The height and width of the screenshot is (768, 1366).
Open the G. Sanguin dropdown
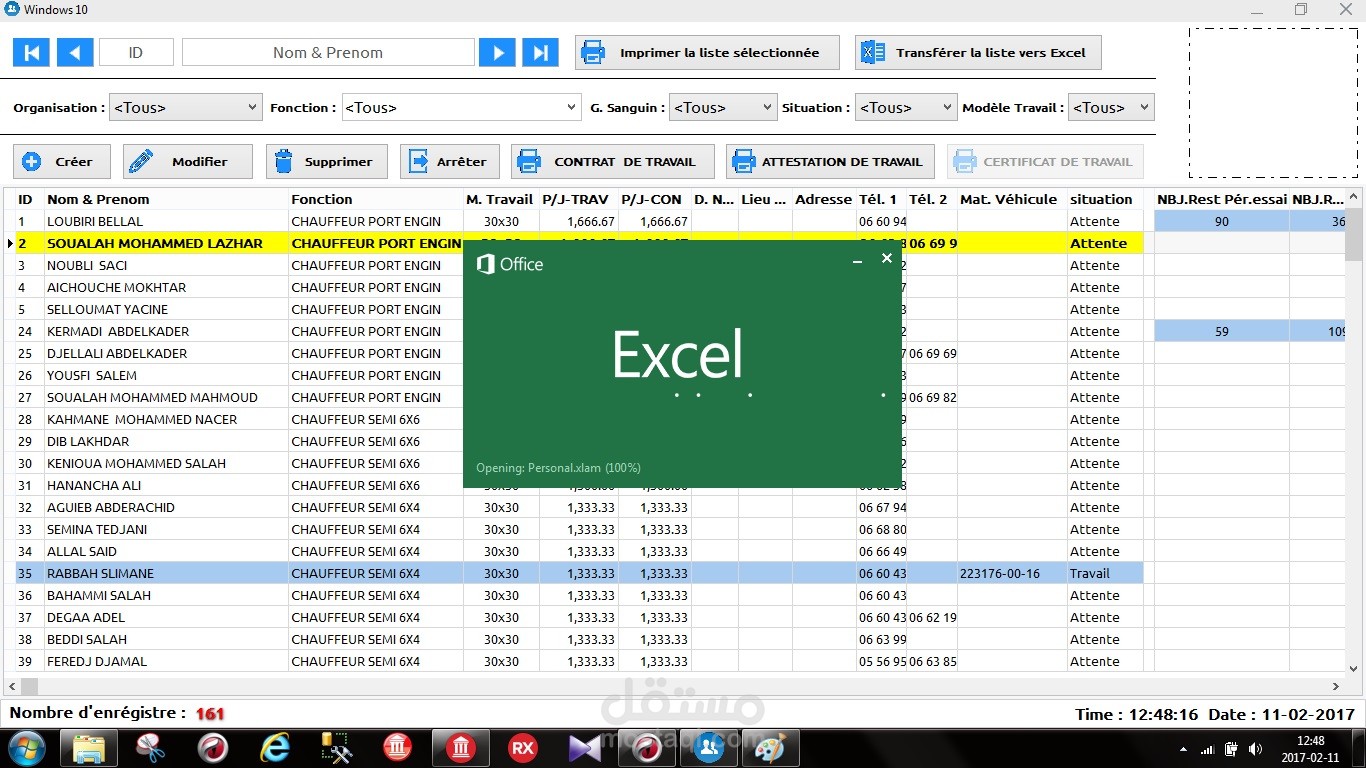(x=723, y=107)
